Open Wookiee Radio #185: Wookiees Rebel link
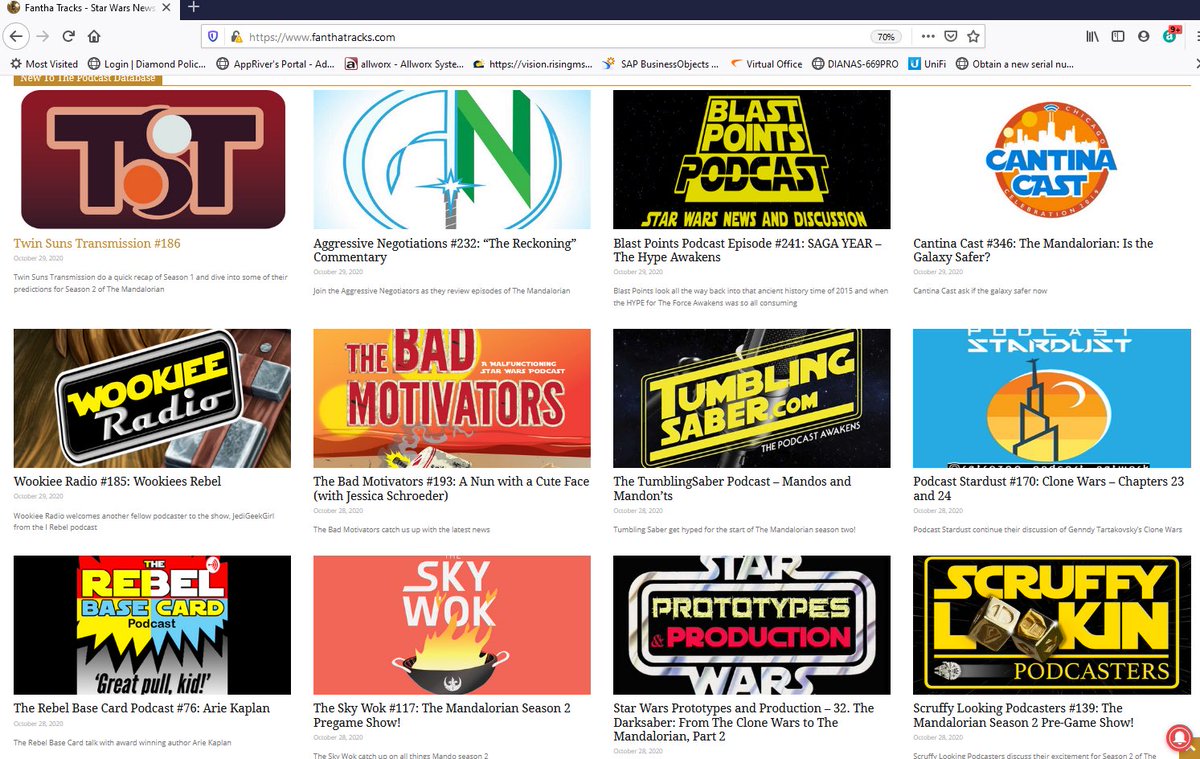 [x=117, y=482]
